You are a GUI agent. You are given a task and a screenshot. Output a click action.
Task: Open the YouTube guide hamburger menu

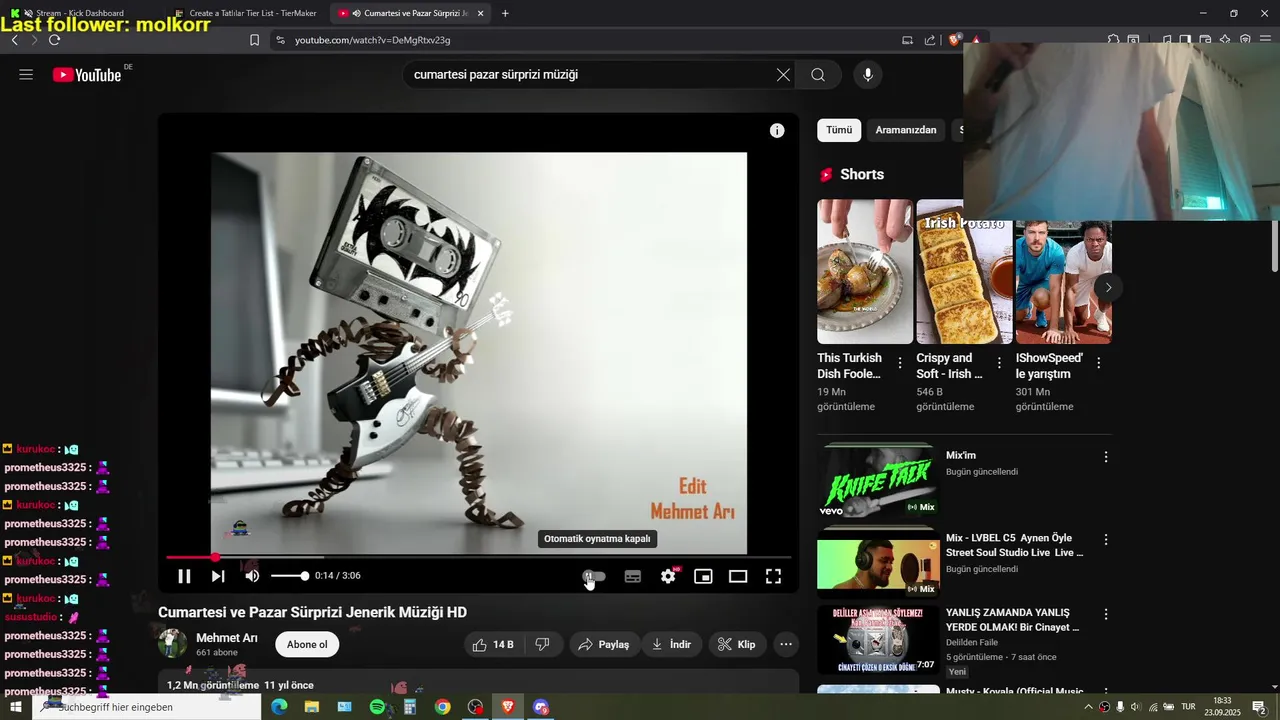[x=26, y=75]
